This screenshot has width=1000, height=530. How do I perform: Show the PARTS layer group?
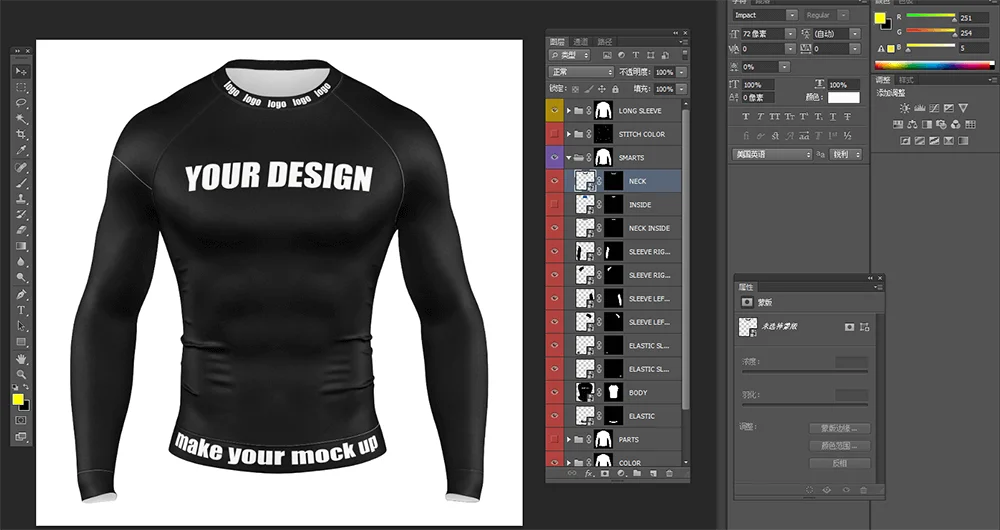pyautogui.click(x=554, y=439)
